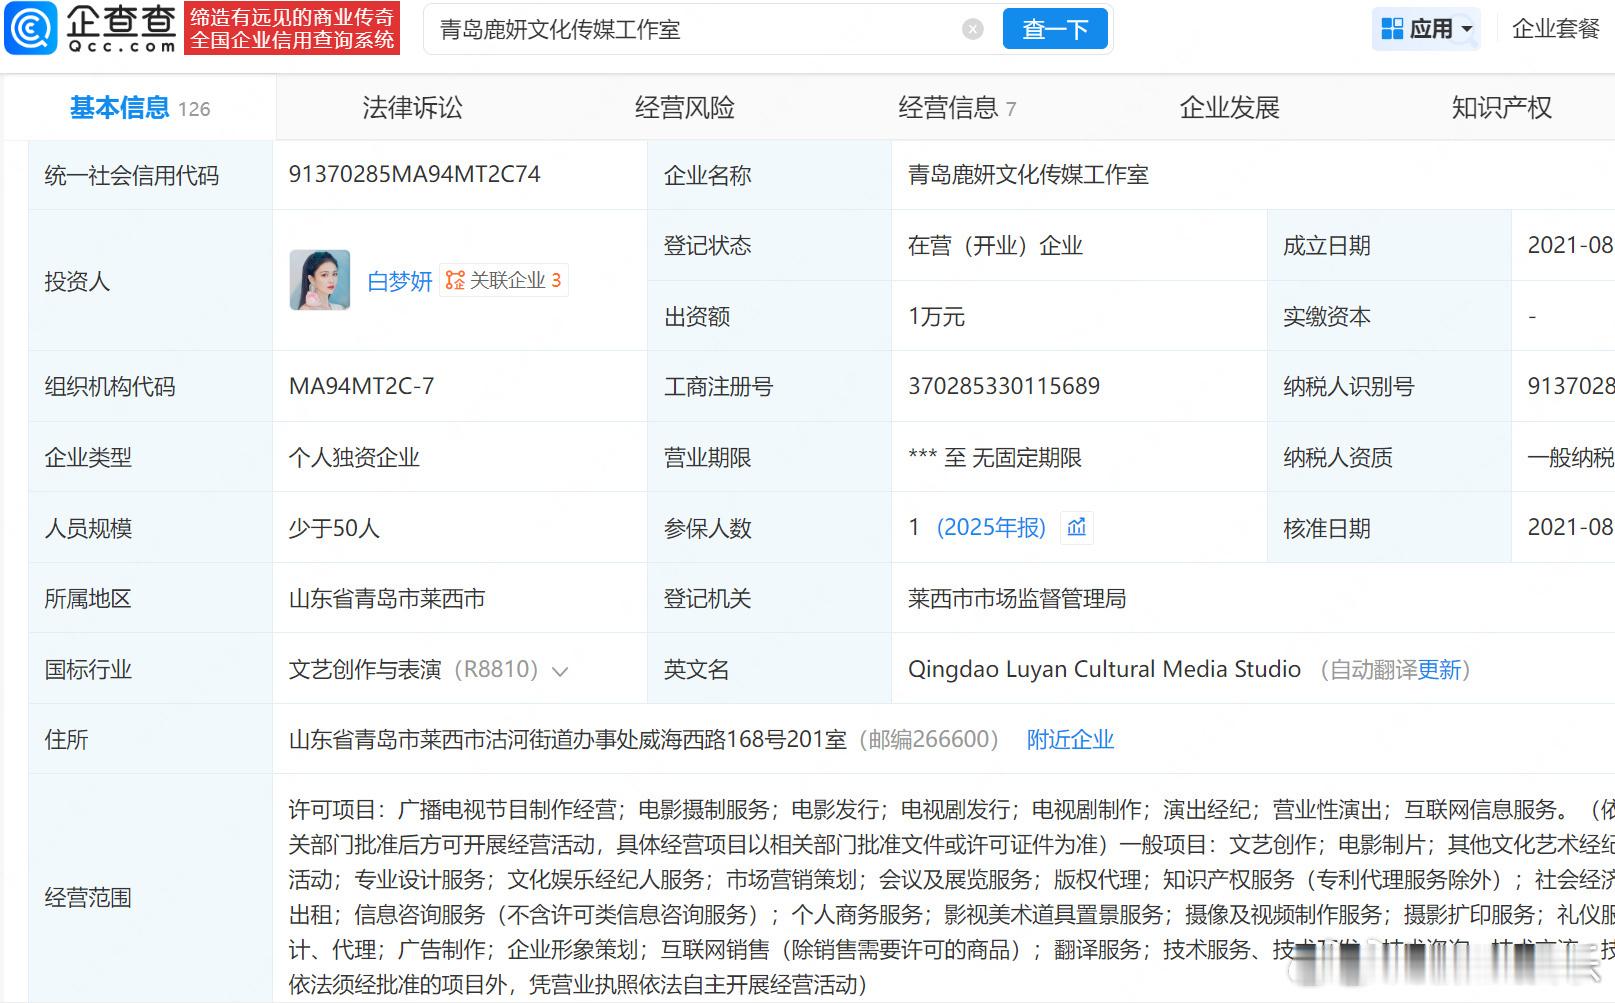The image size is (1615, 1003).
Task: Select registration number 370285330115689
Action: point(1004,386)
